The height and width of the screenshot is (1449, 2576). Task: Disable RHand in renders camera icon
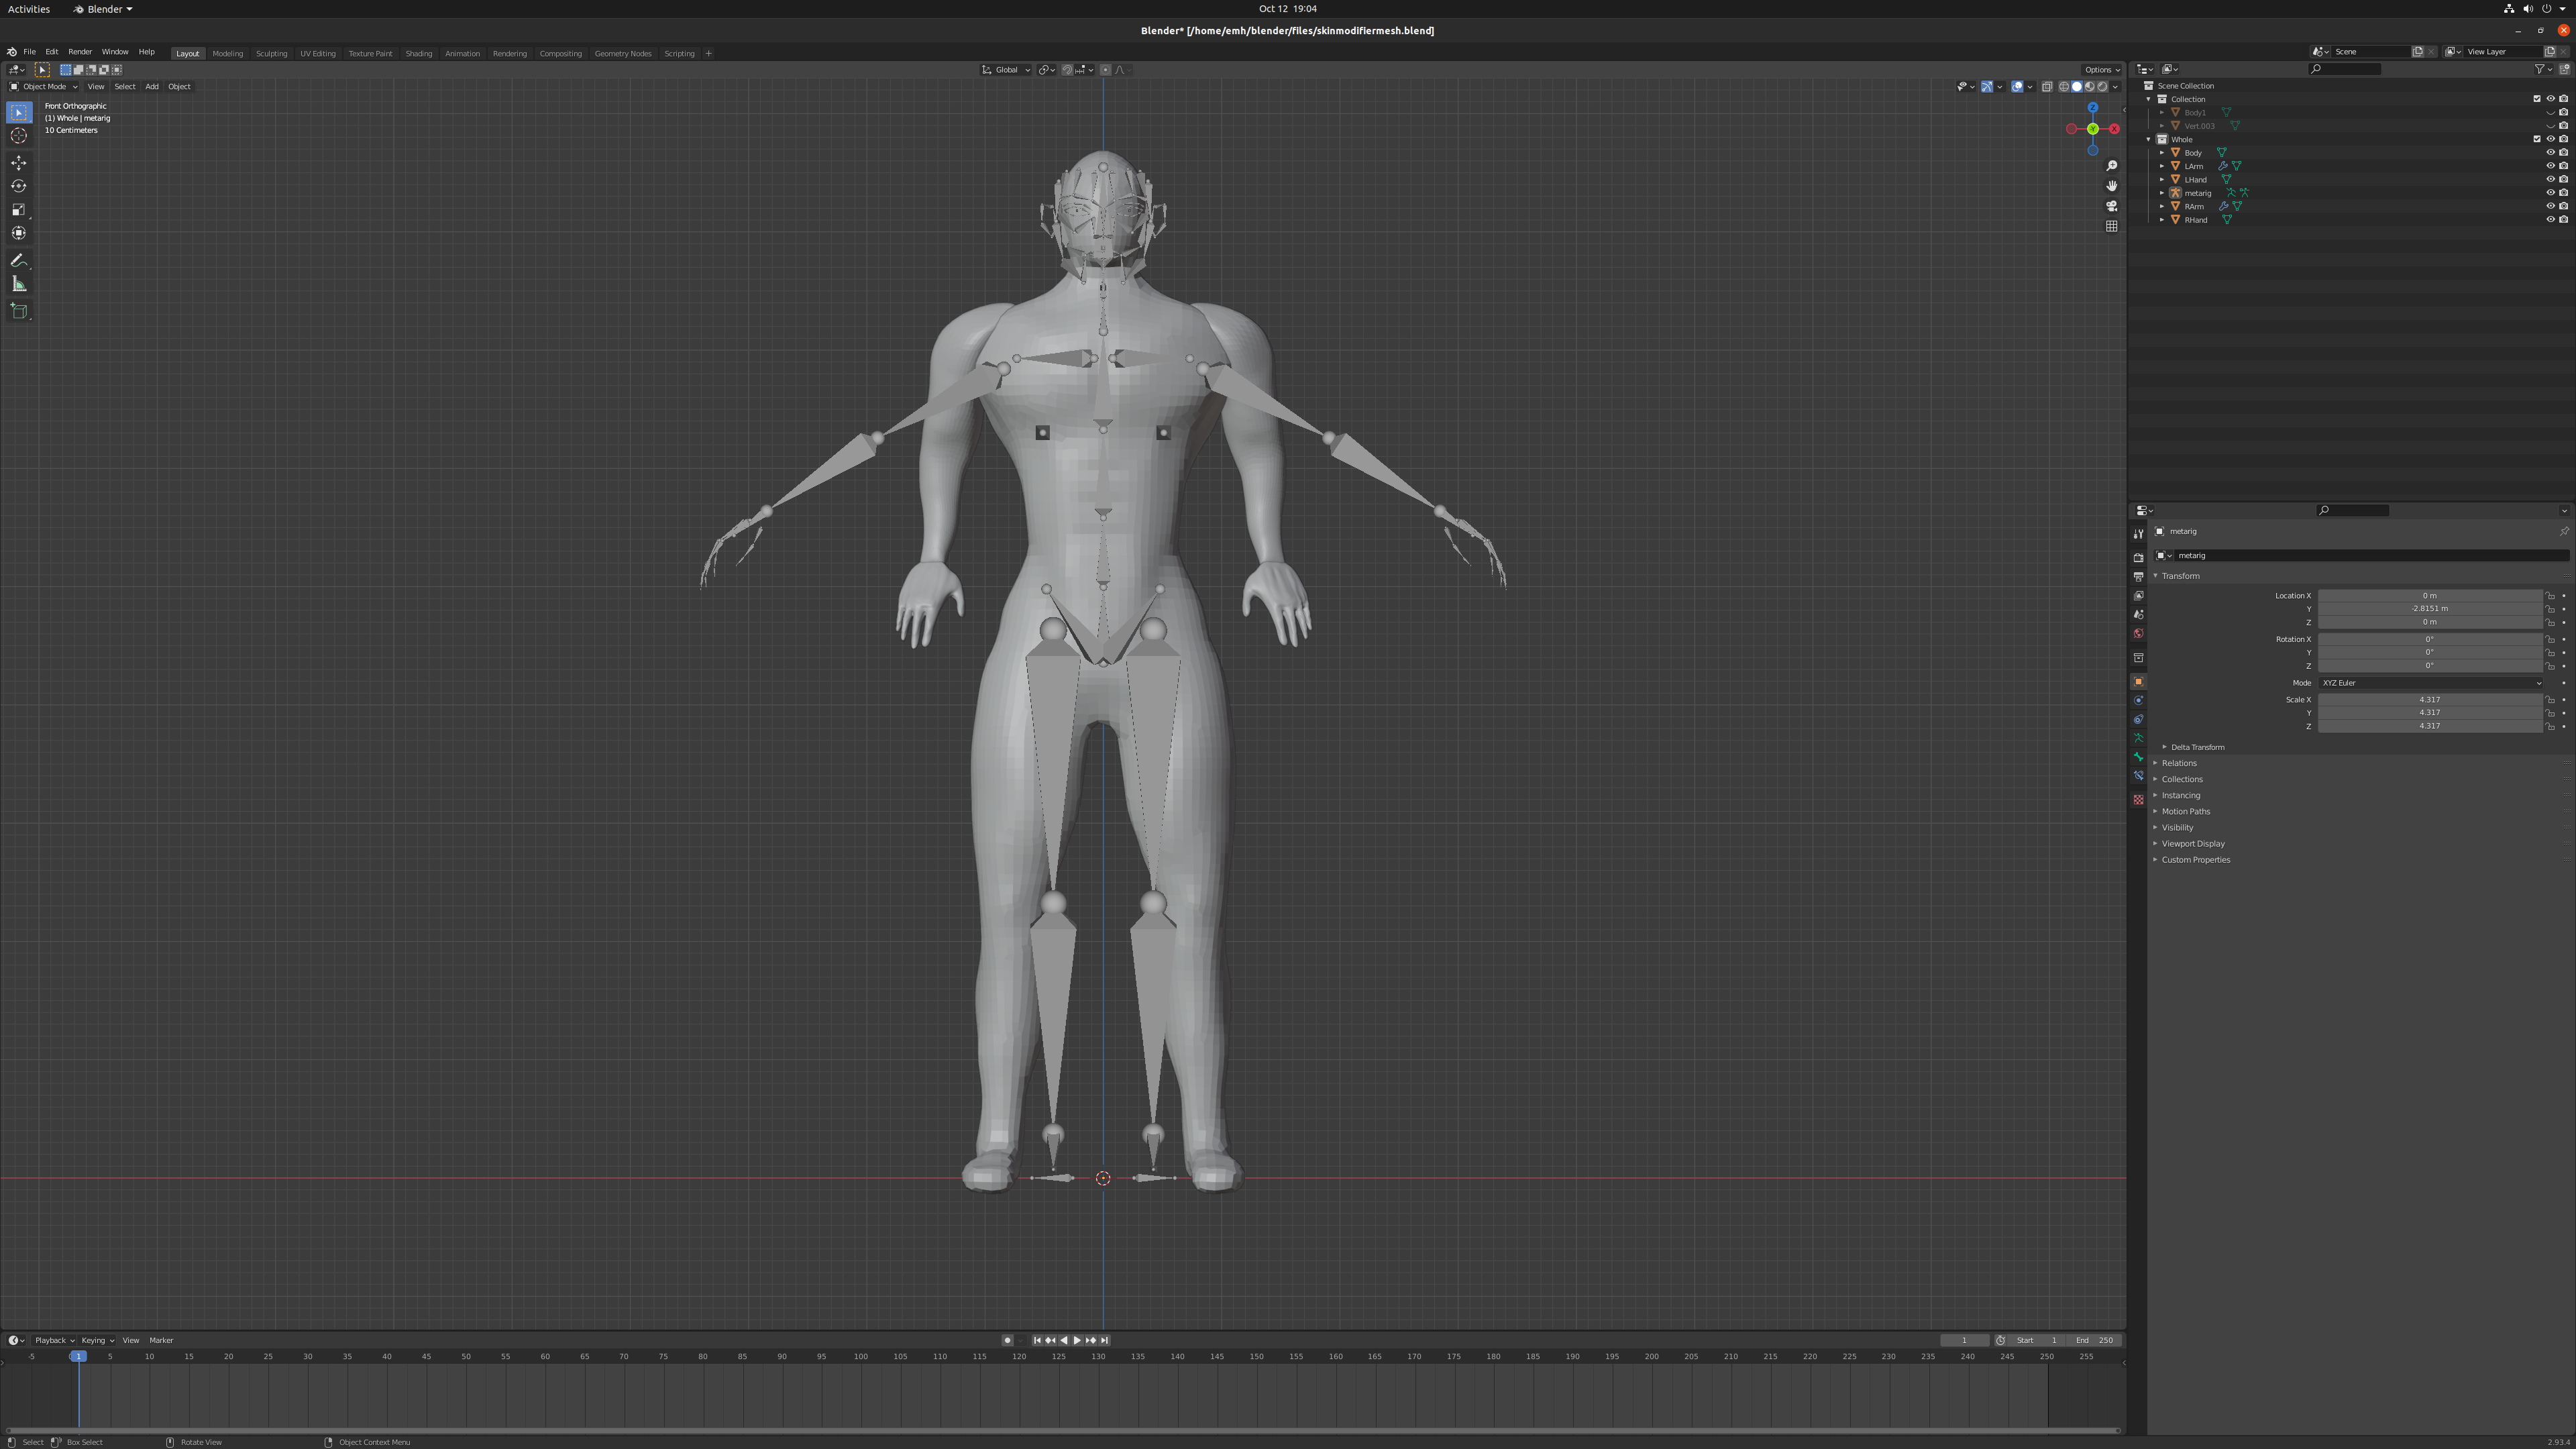[x=2563, y=220]
